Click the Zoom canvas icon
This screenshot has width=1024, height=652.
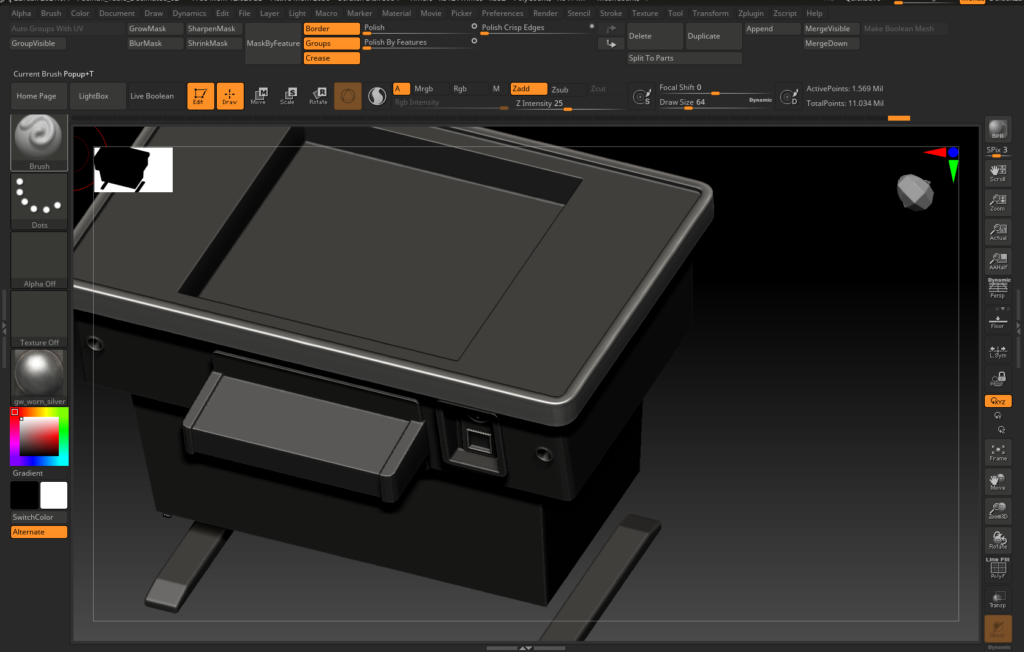click(x=997, y=202)
